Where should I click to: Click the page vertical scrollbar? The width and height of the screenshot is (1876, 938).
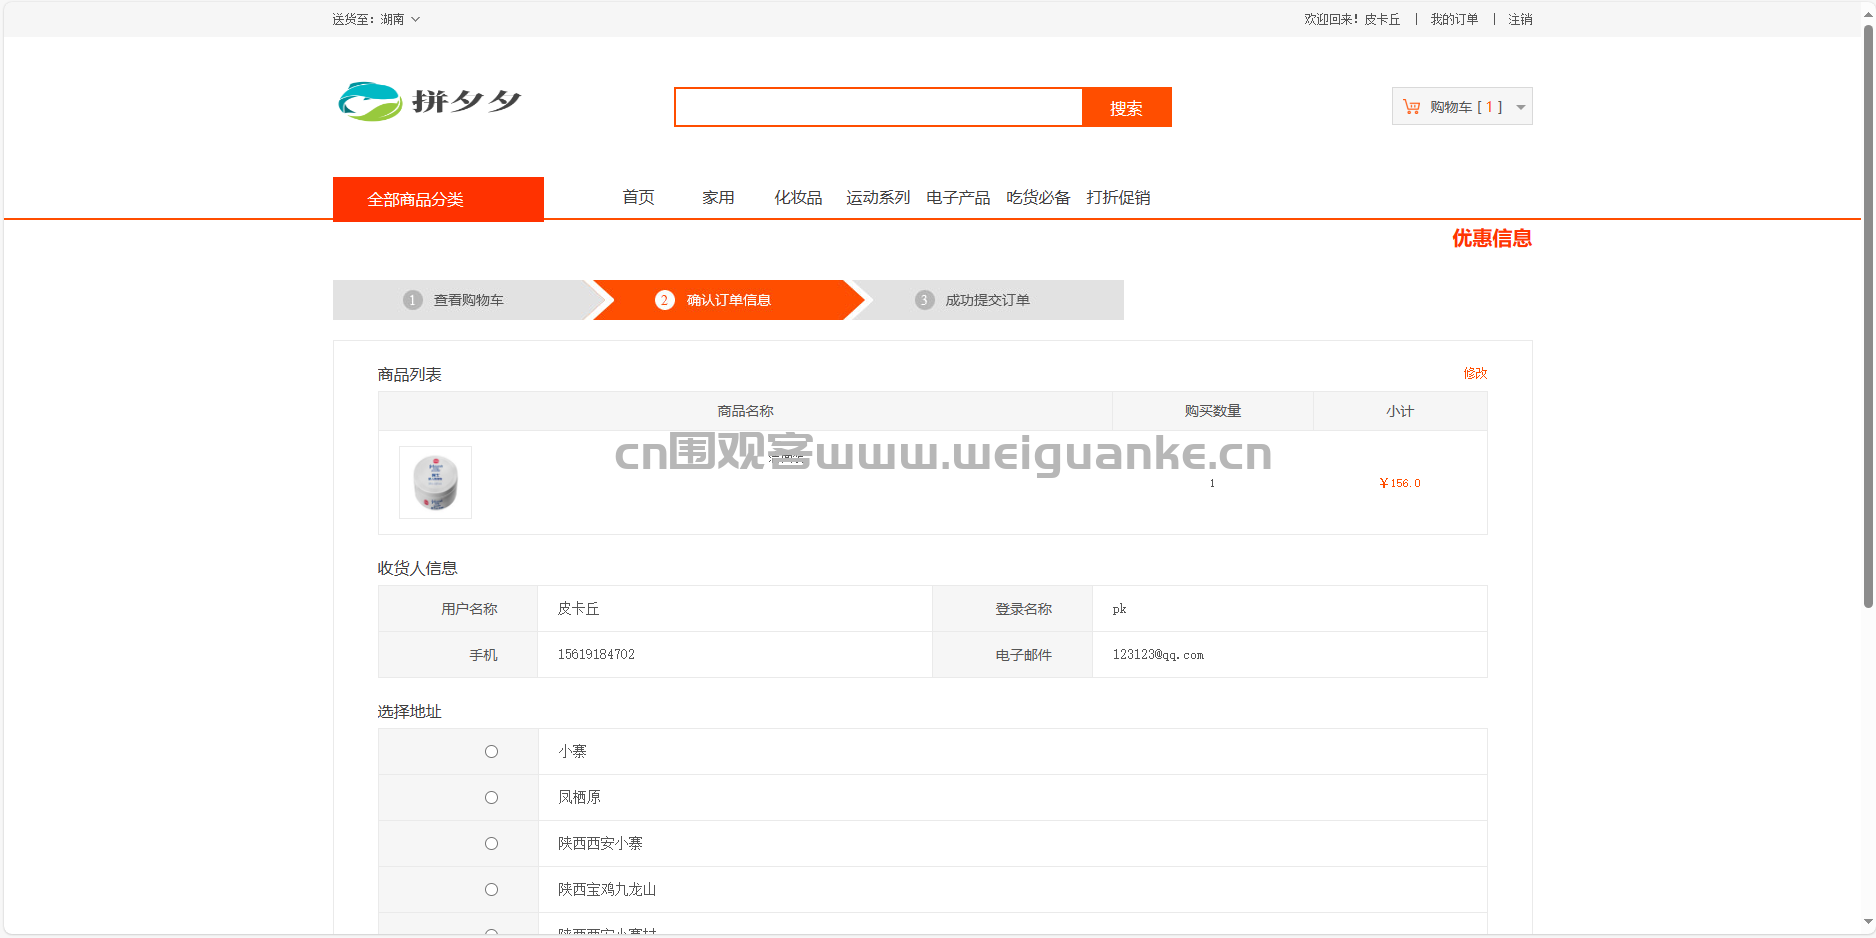(1868, 315)
